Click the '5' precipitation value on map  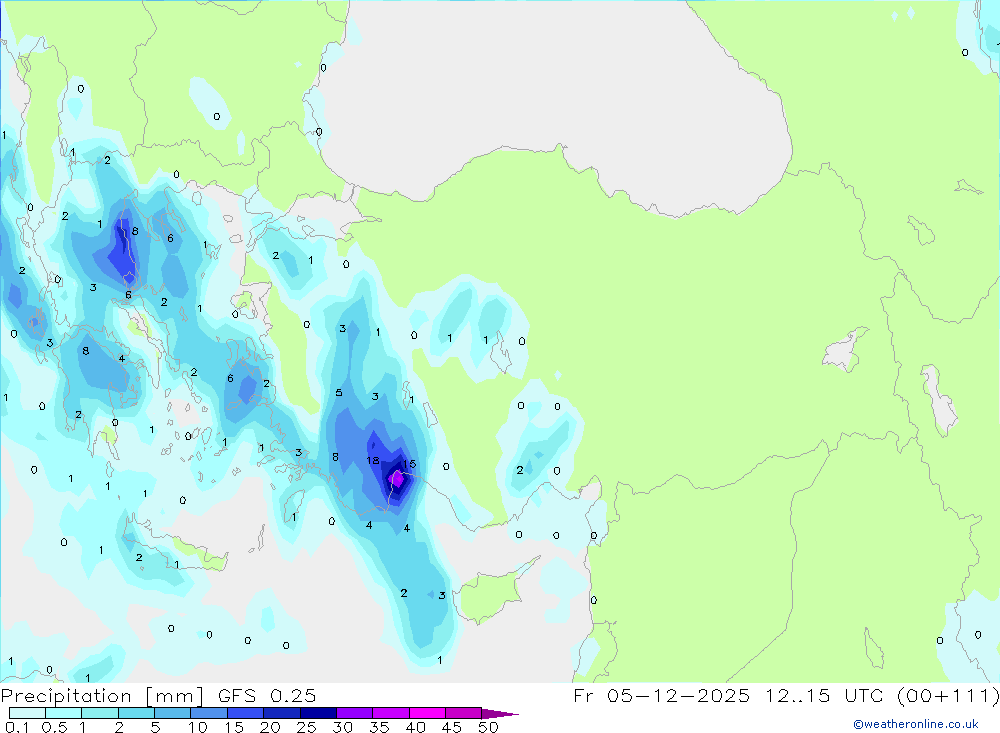point(339,392)
